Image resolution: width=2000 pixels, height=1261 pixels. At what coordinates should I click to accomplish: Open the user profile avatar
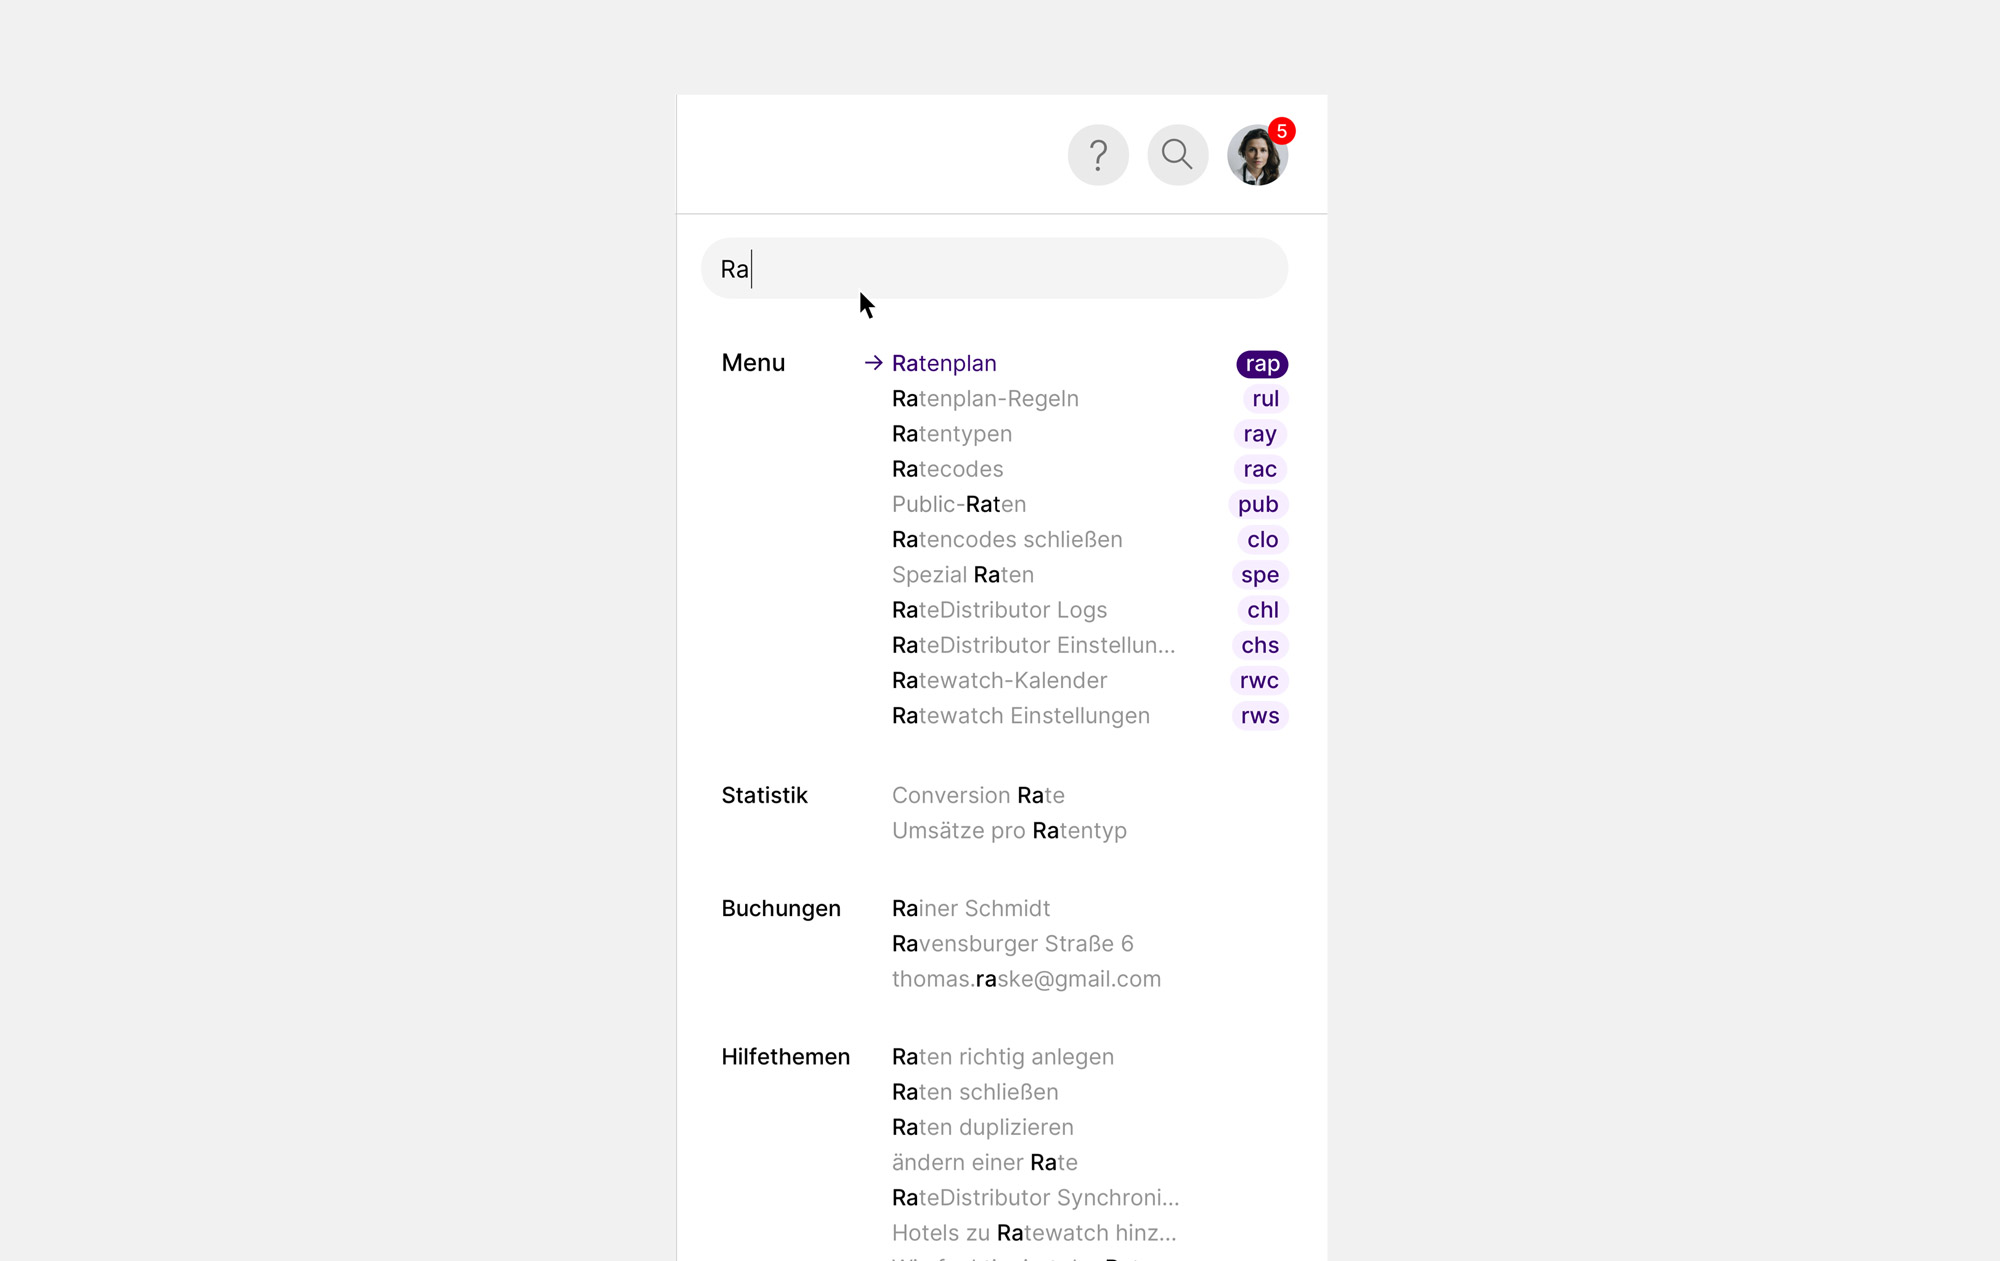coord(1254,157)
